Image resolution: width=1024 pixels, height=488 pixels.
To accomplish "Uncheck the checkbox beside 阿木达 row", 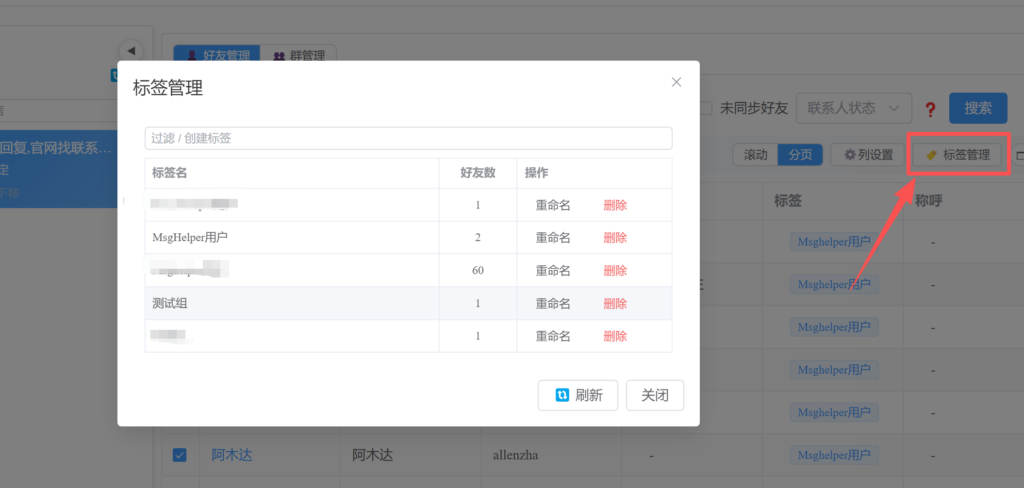I will coord(180,455).
